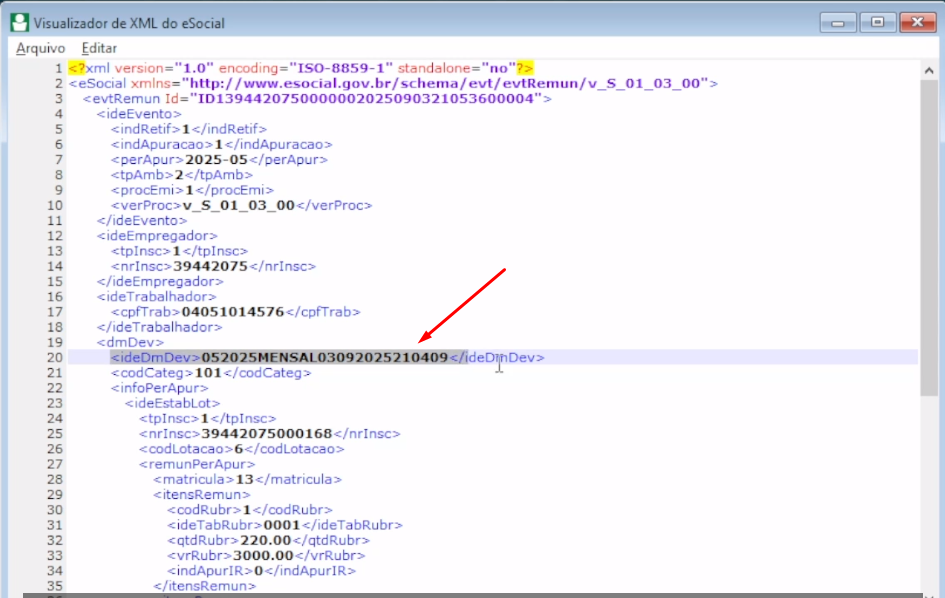Click the indApuracao line
Viewport: 945px width, 598px height.
tap(221, 145)
